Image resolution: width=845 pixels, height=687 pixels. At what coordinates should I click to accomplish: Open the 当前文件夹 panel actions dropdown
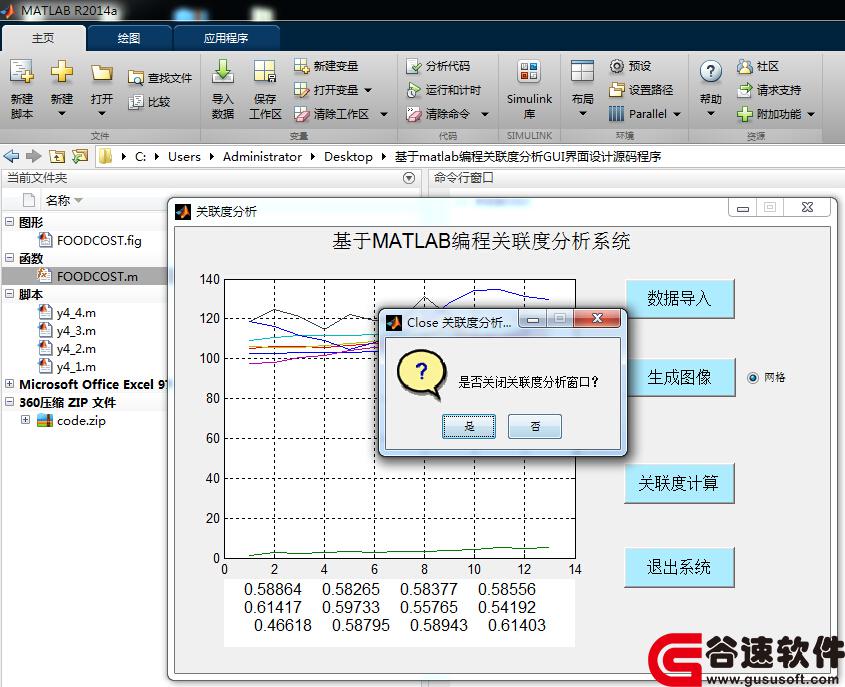409,178
